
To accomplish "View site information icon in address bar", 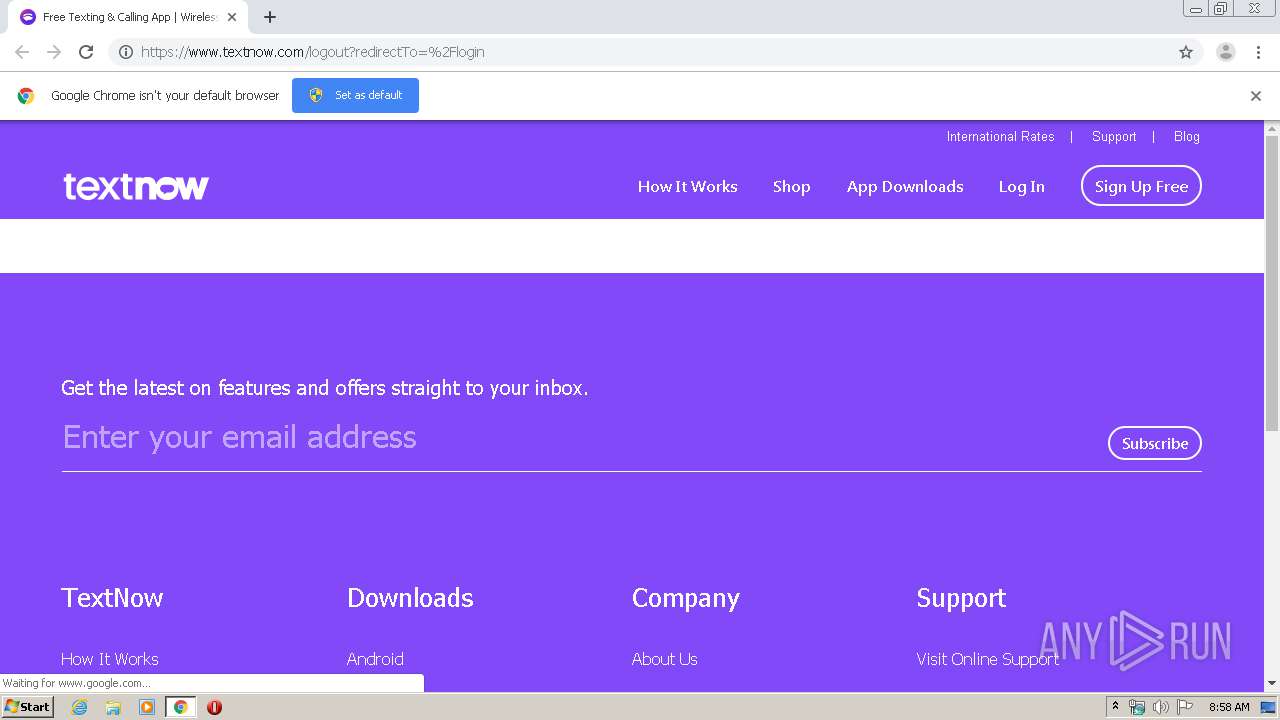I will [126, 52].
